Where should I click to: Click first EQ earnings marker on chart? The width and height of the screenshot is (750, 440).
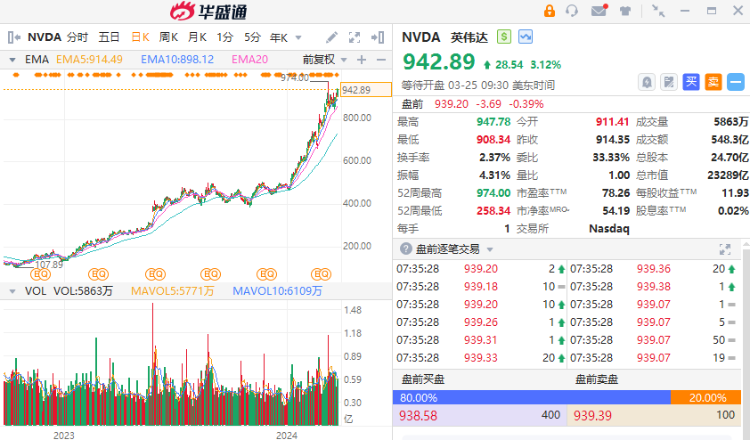pyautogui.click(x=41, y=274)
